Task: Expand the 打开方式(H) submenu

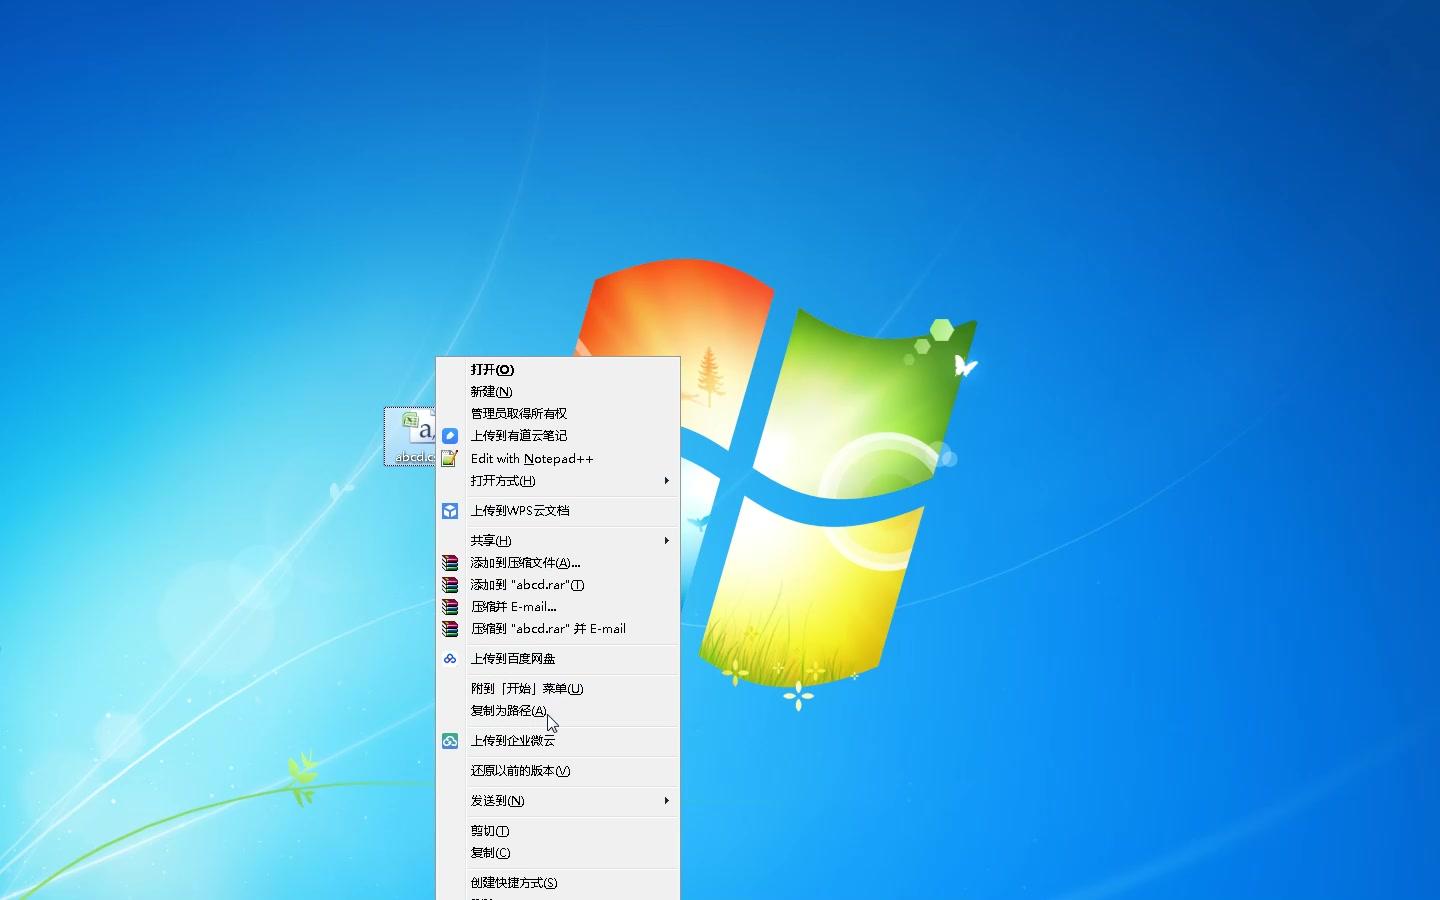Action: click(x=558, y=481)
